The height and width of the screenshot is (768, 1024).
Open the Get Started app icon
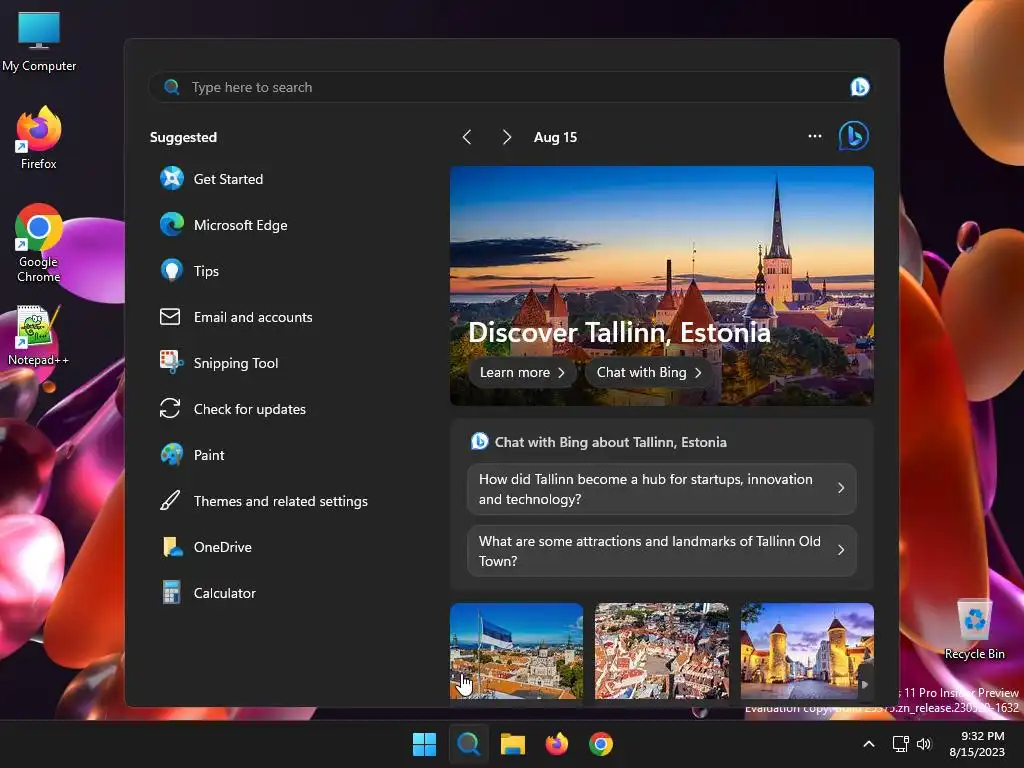172,178
